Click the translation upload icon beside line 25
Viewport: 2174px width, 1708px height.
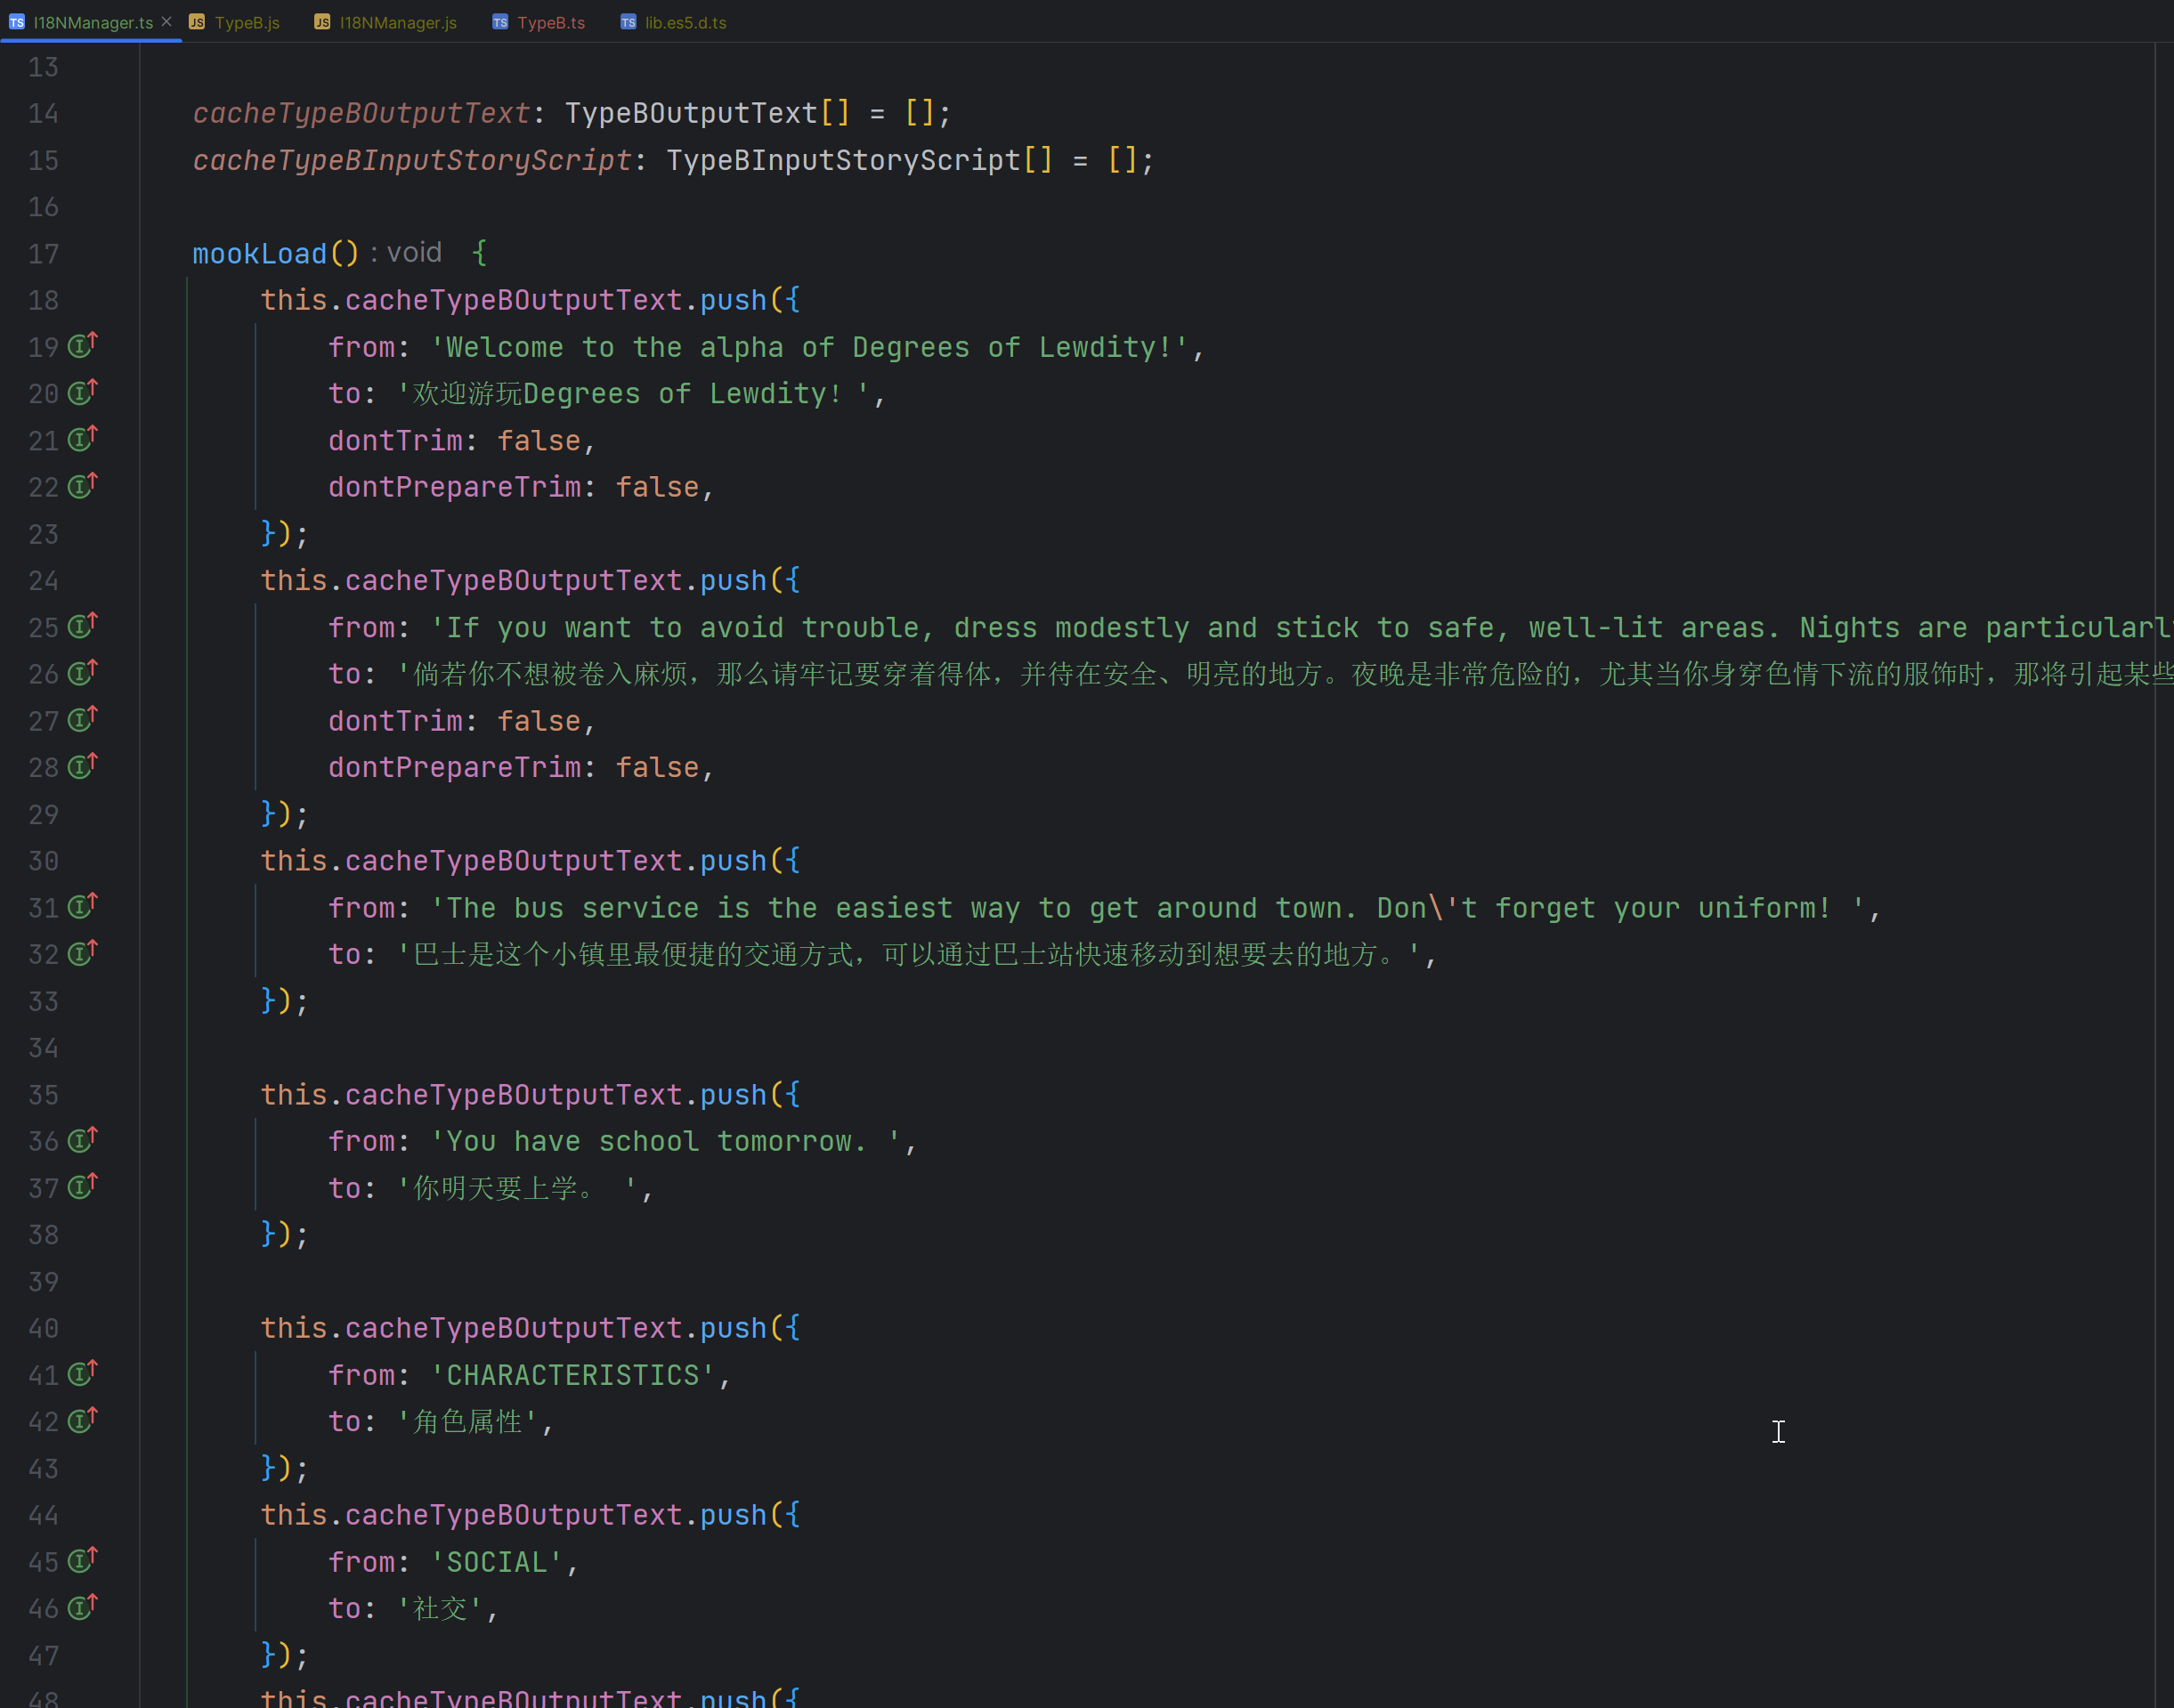pyautogui.click(x=82, y=626)
